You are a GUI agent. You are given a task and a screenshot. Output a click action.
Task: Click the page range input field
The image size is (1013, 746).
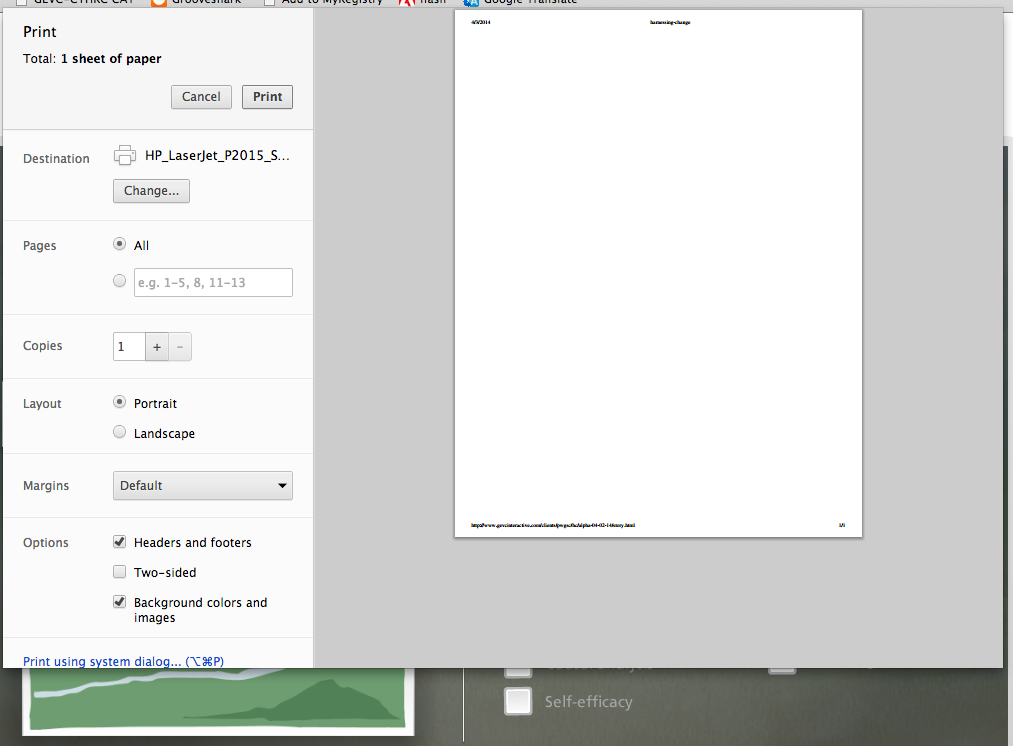pos(213,282)
